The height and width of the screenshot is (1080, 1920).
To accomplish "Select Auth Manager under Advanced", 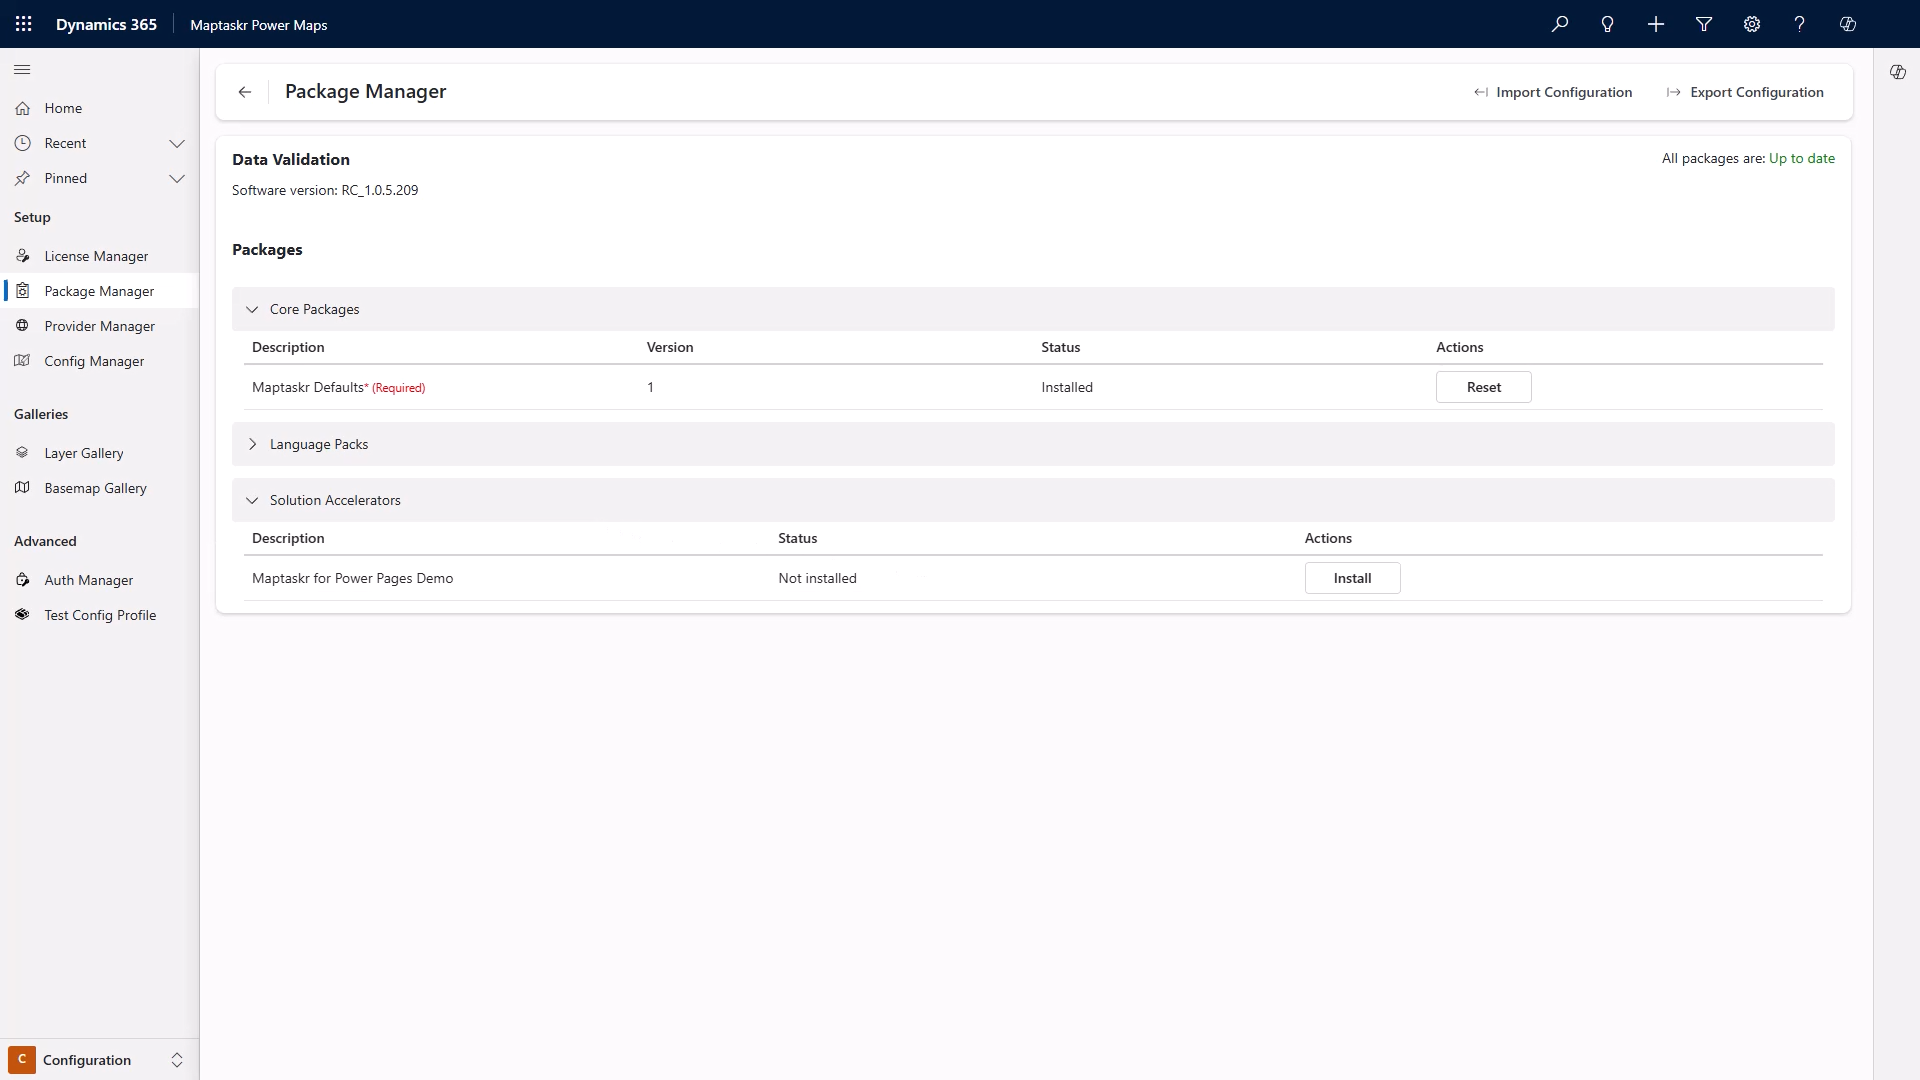I will pos(88,579).
